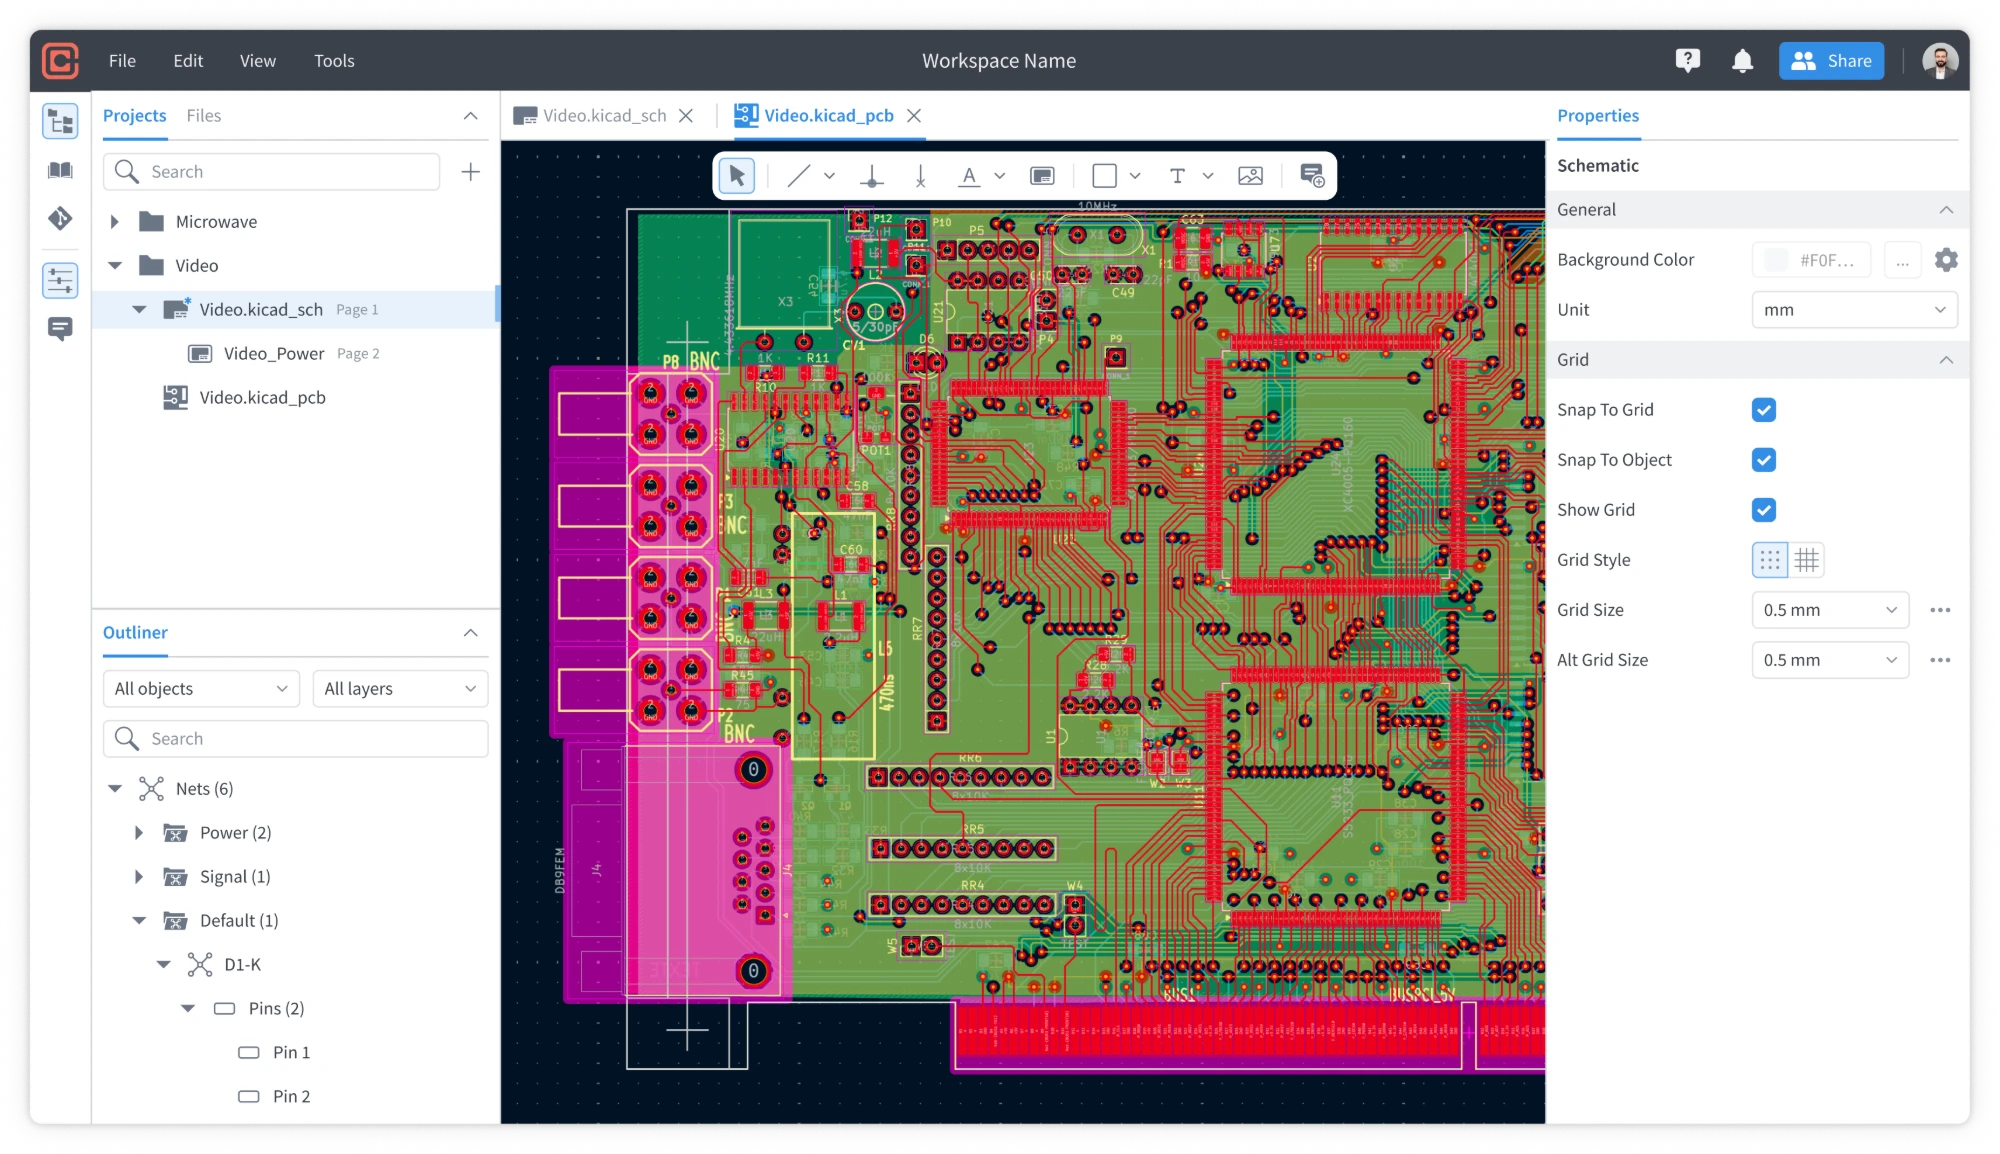Open the settings sliders sidebar icon

[60, 281]
